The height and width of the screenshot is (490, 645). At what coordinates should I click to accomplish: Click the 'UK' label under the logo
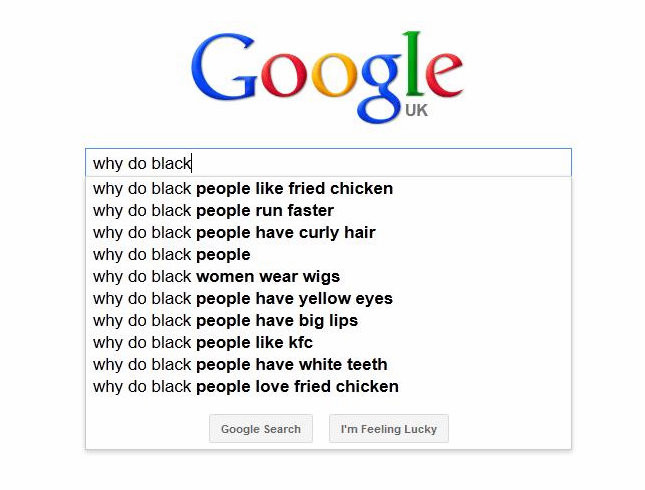416,110
